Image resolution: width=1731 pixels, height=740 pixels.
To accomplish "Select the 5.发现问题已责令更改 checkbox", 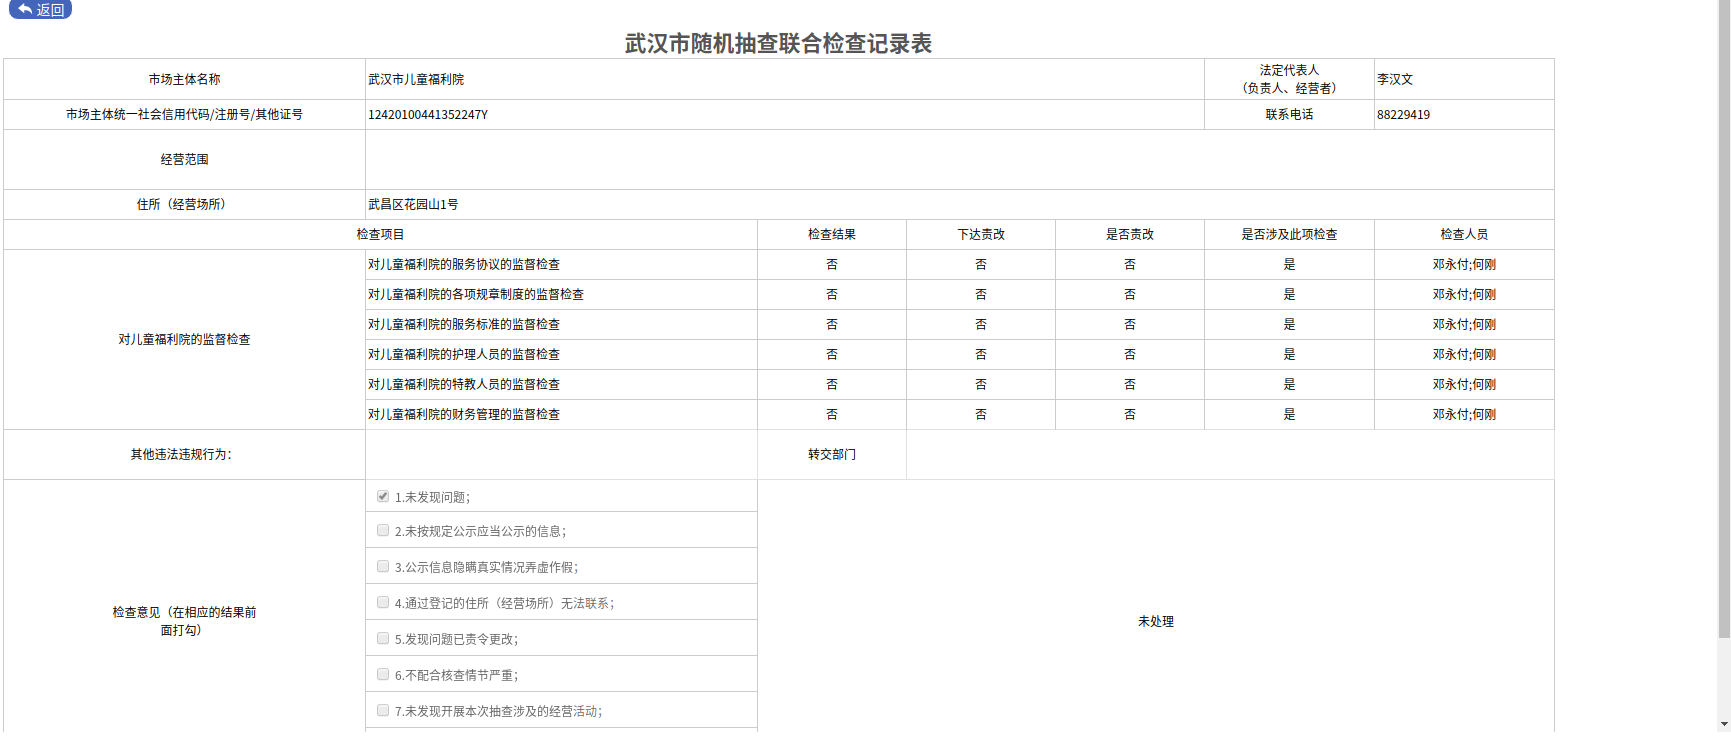I will click(x=383, y=638).
